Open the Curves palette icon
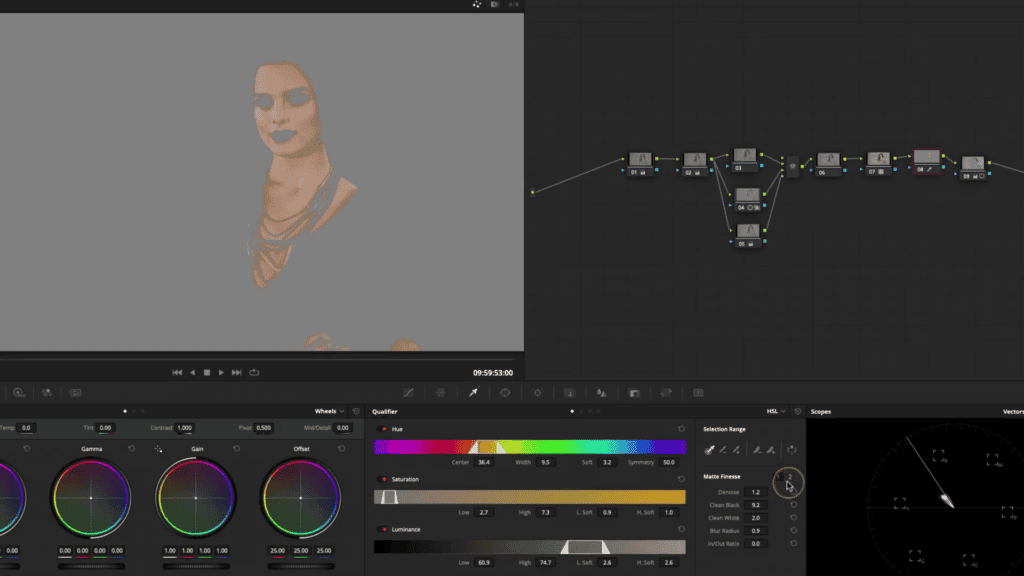This screenshot has height=576, width=1024. [x=409, y=392]
